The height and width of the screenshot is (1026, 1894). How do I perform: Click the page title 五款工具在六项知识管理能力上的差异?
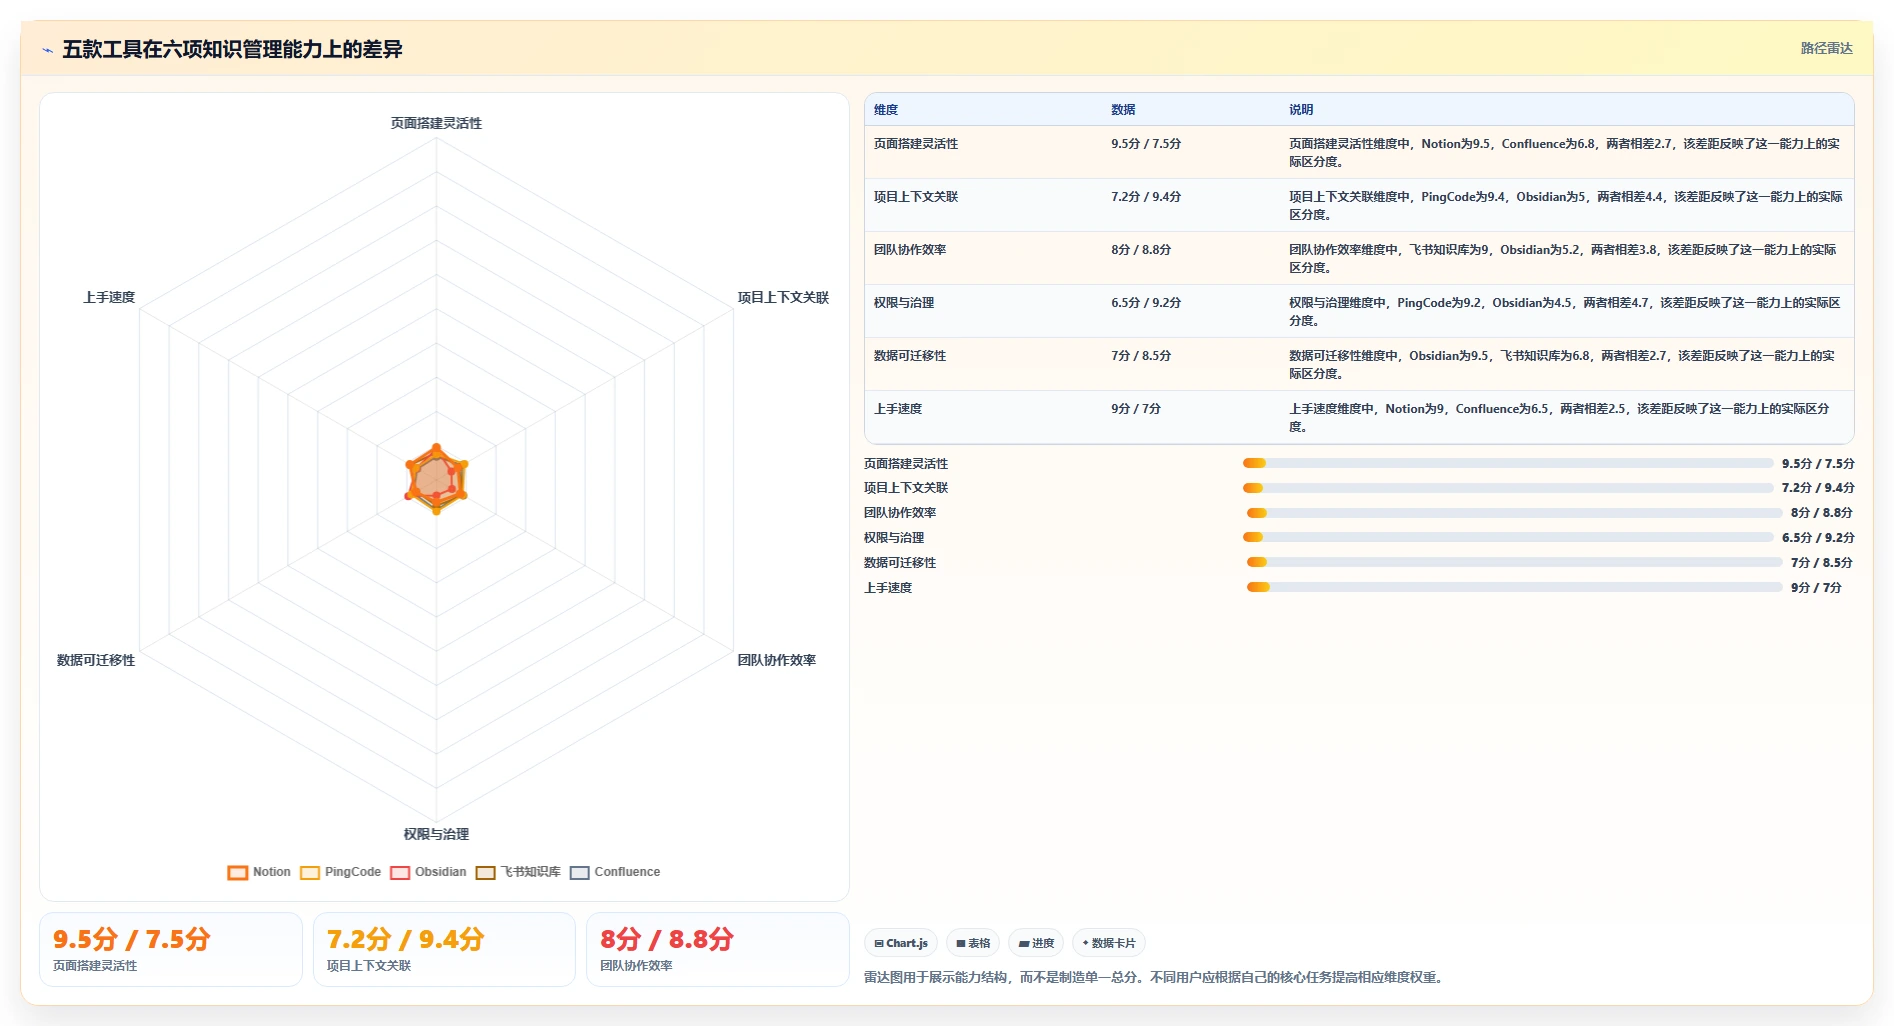232,50
